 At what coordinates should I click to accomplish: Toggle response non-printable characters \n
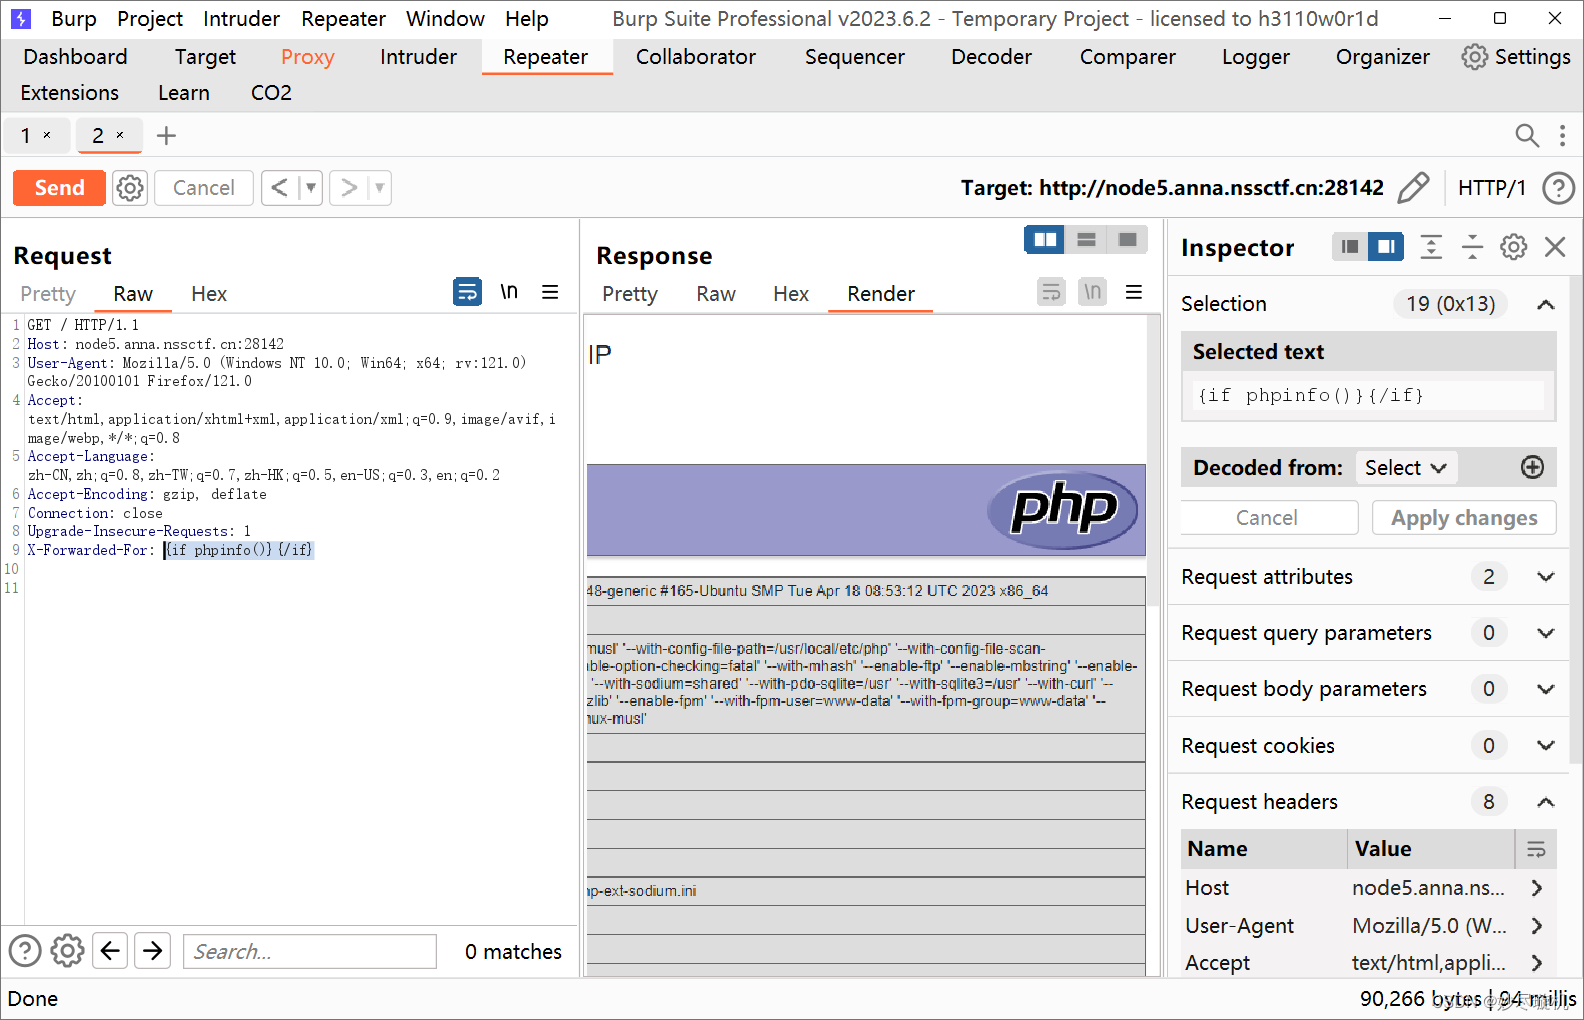[x=1092, y=292]
